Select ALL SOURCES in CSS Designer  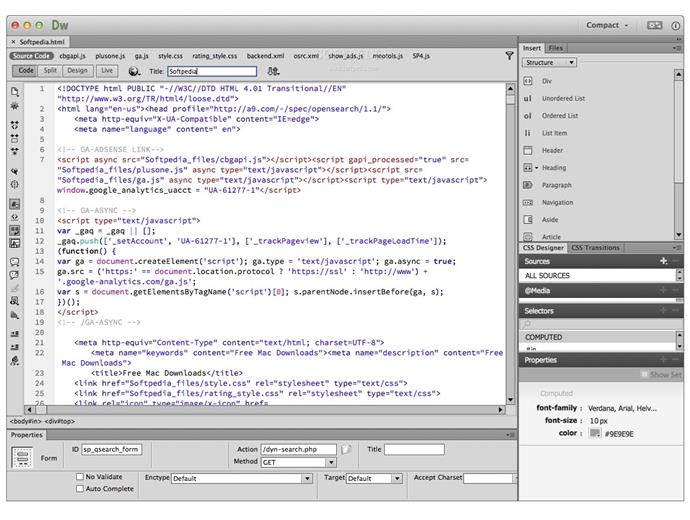click(x=597, y=275)
